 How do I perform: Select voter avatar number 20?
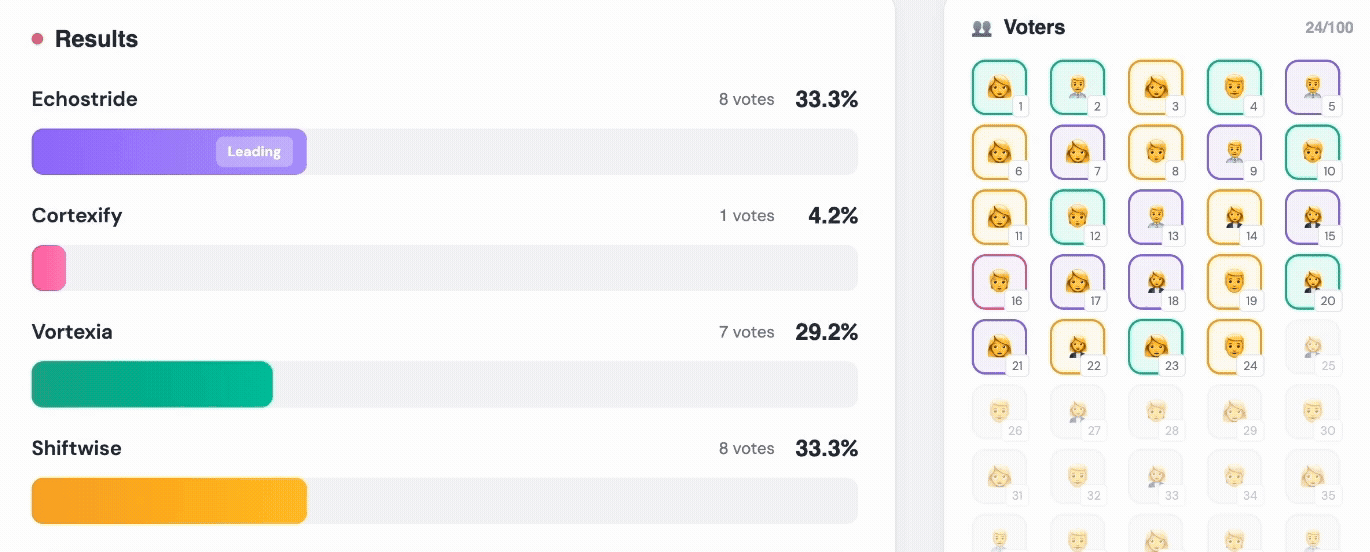pyautogui.click(x=1311, y=282)
